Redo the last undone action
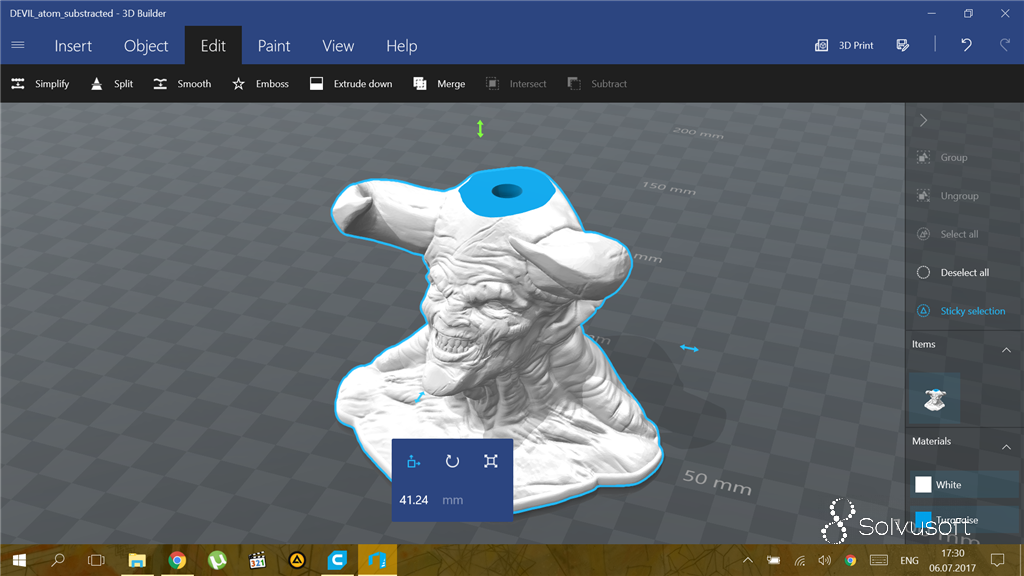 point(1004,45)
